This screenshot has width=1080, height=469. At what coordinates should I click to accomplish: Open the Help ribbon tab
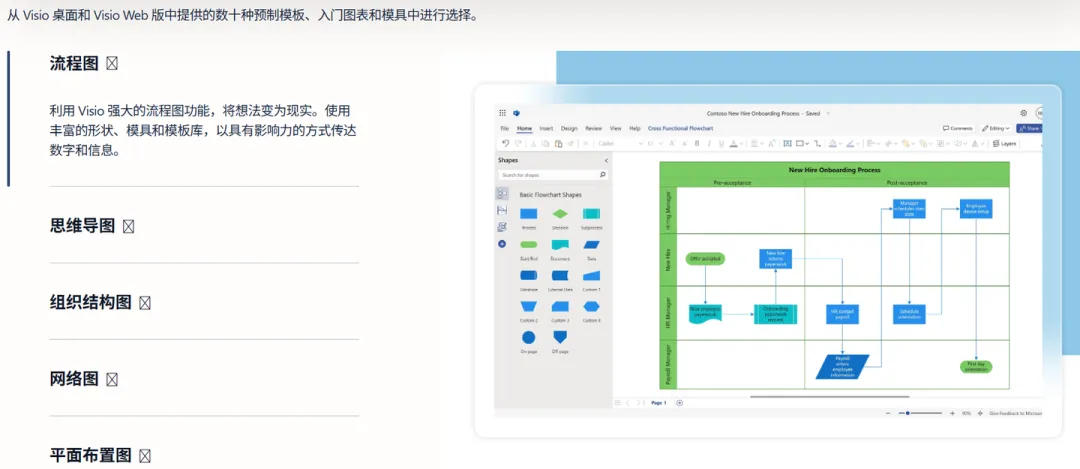pyautogui.click(x=635, y=128)
